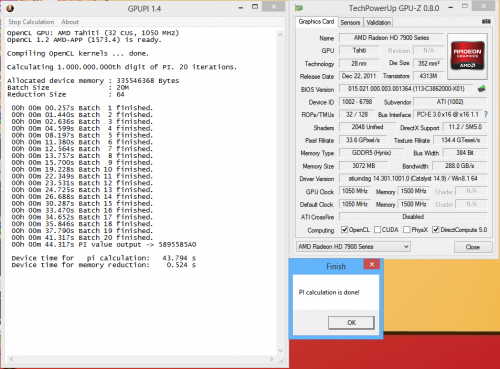Image resolution: width=500 pixels, height=369 pixels.
Task: Toggle the PhysX checkbox in GPU-Z
Action: [x=407, y=230]
